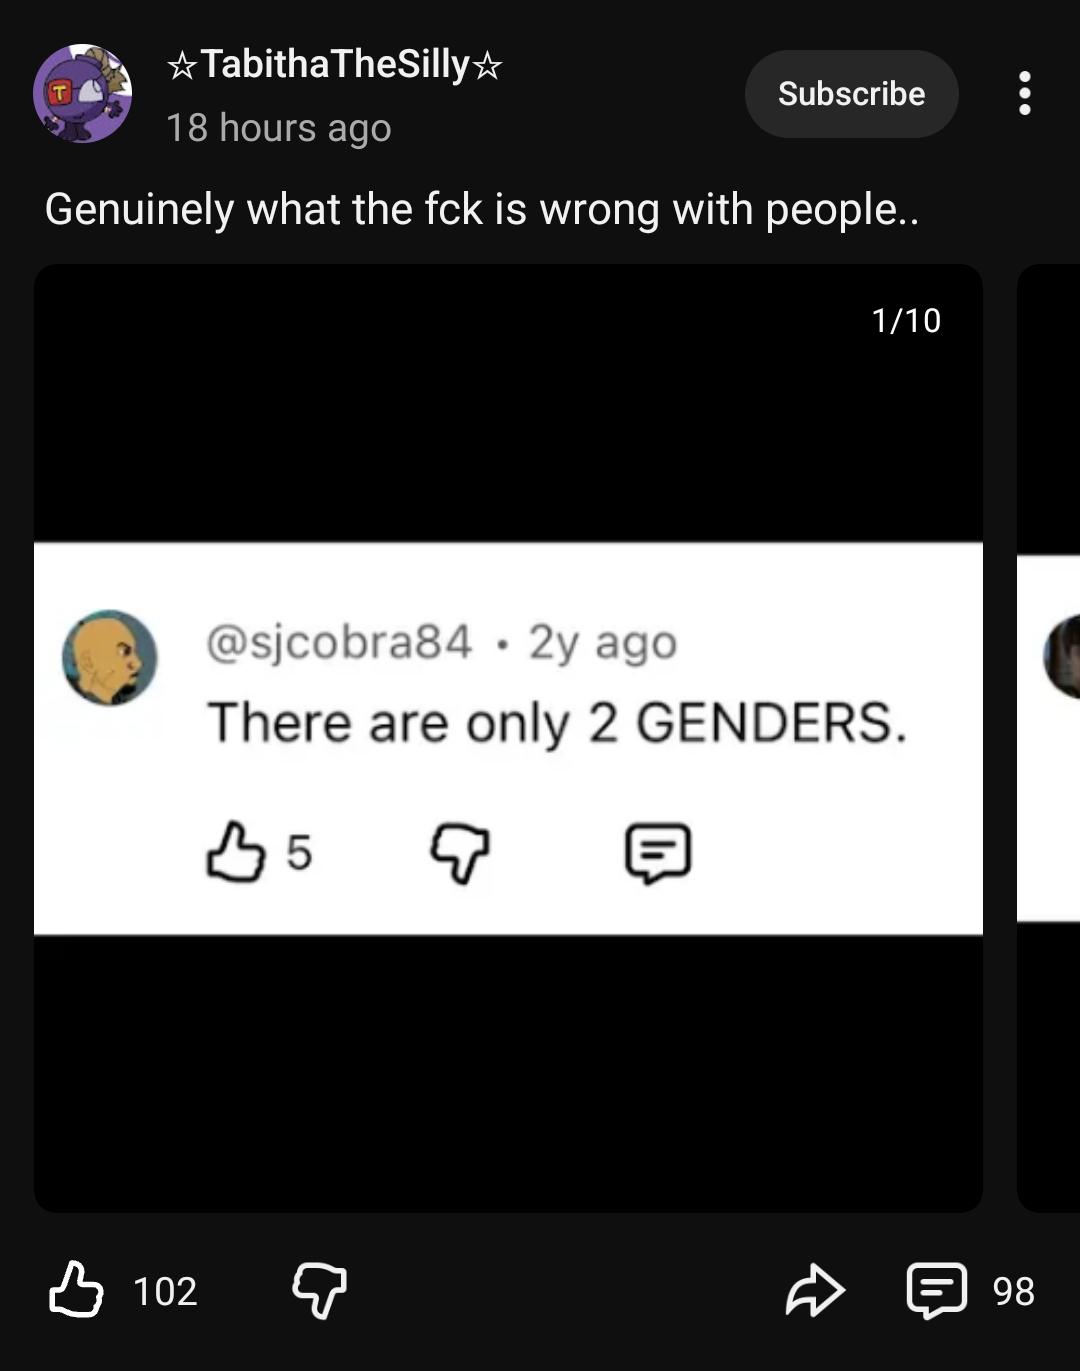Tap the thumbs-up icon inside the screenshot image

coord(236,852)
